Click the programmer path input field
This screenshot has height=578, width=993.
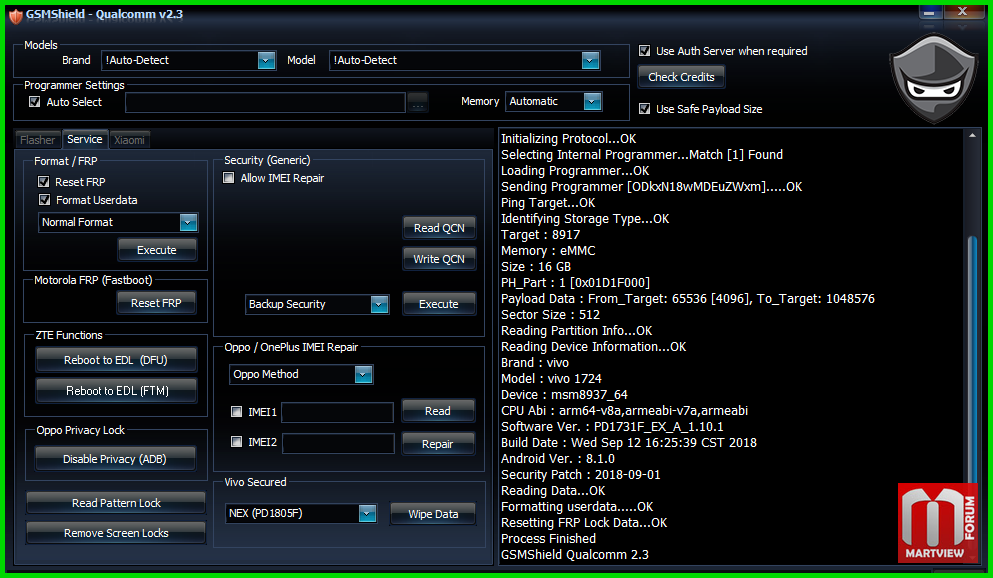click(265, 103)
